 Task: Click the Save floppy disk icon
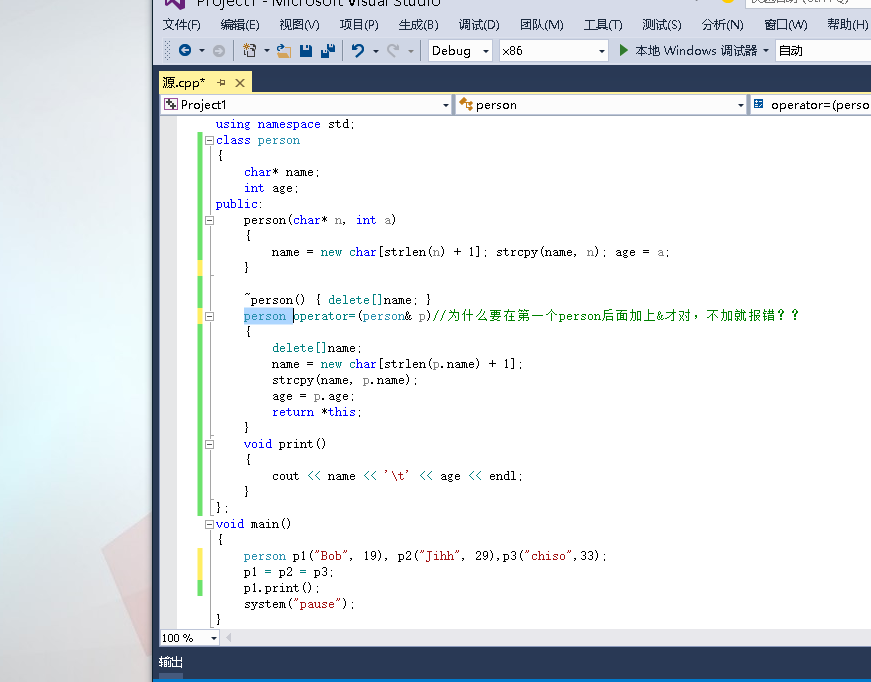coord(306,51)
